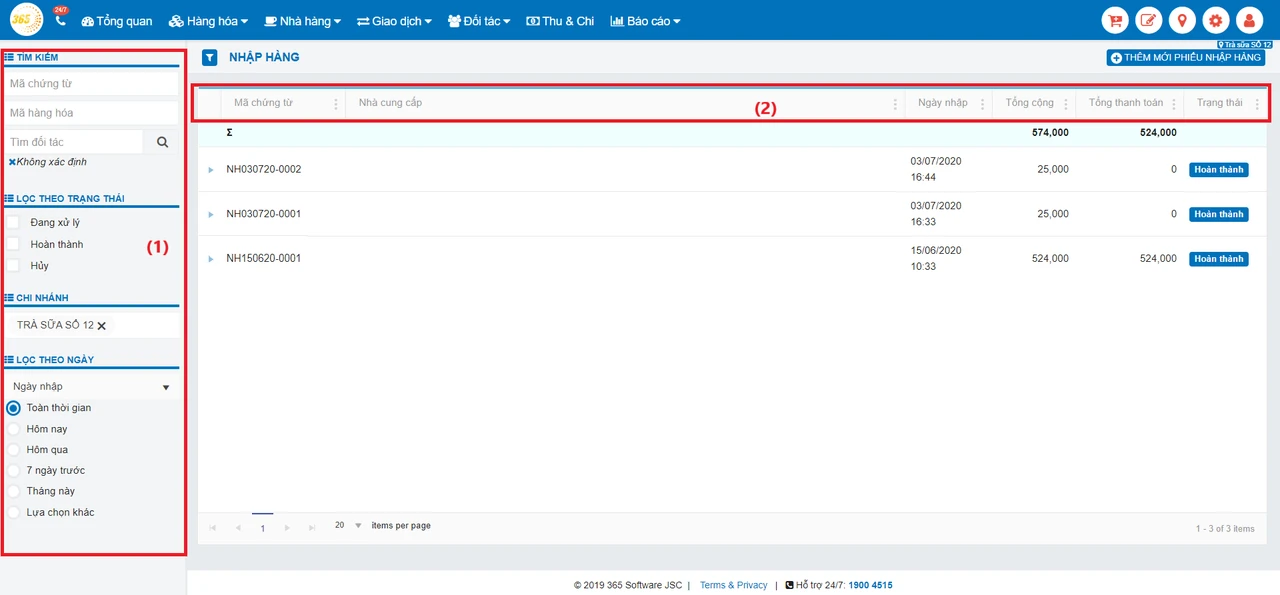The height and width of the screenshot is (595, 1280).
Task: Click the edit note icon in header
Action: coord(1149,20)
